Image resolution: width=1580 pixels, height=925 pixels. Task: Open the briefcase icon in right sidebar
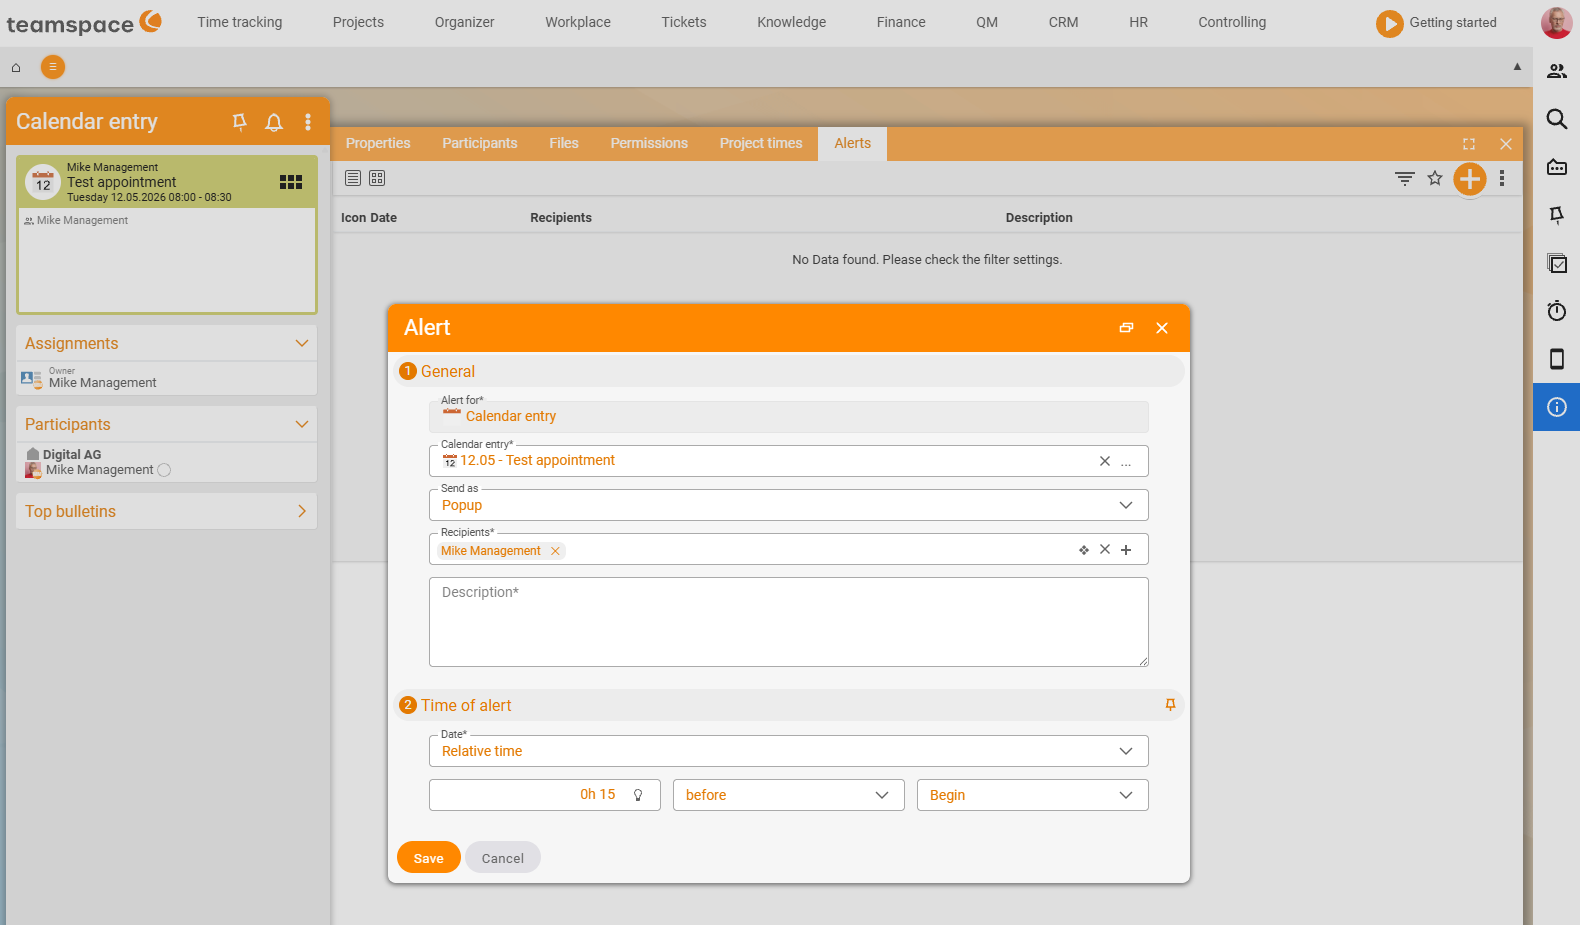1557,167
